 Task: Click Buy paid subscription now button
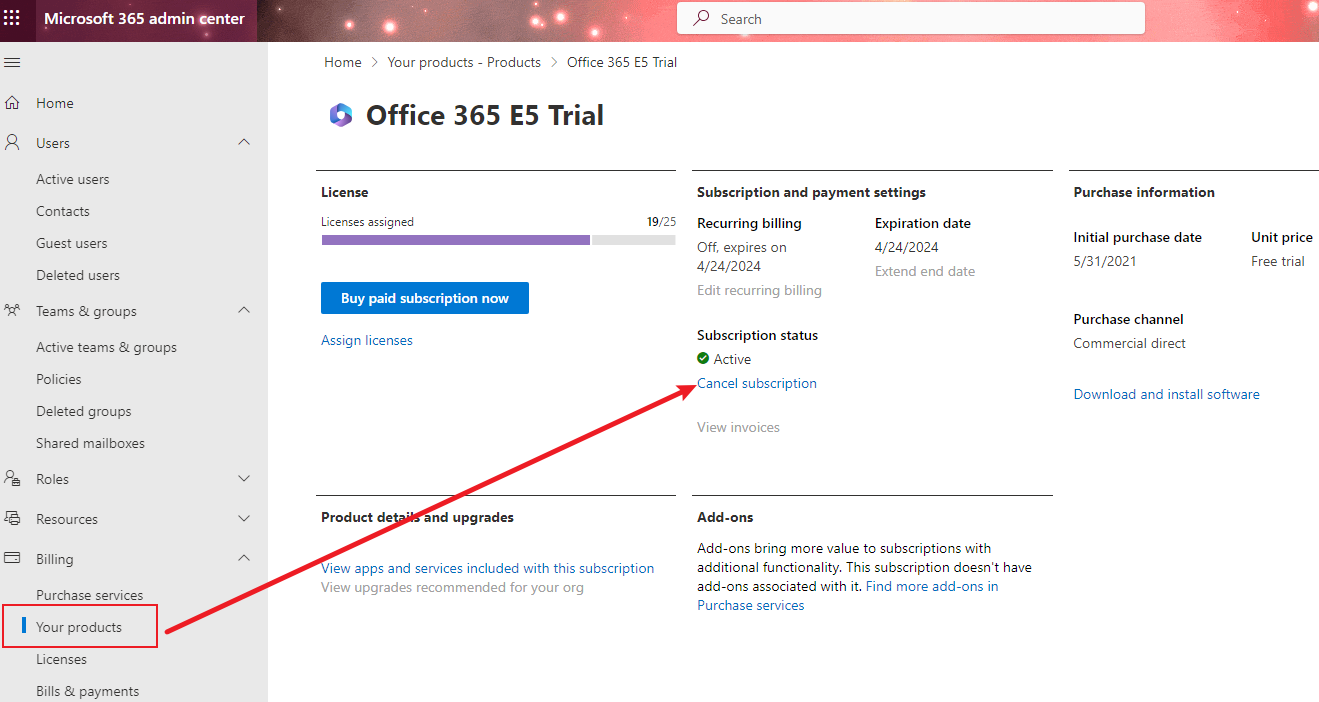[x=425, y=298]
